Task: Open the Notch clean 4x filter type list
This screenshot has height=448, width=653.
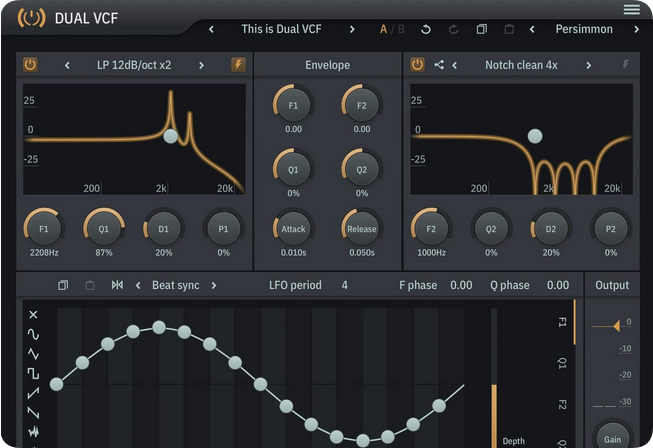Action: tap(521, 65)
